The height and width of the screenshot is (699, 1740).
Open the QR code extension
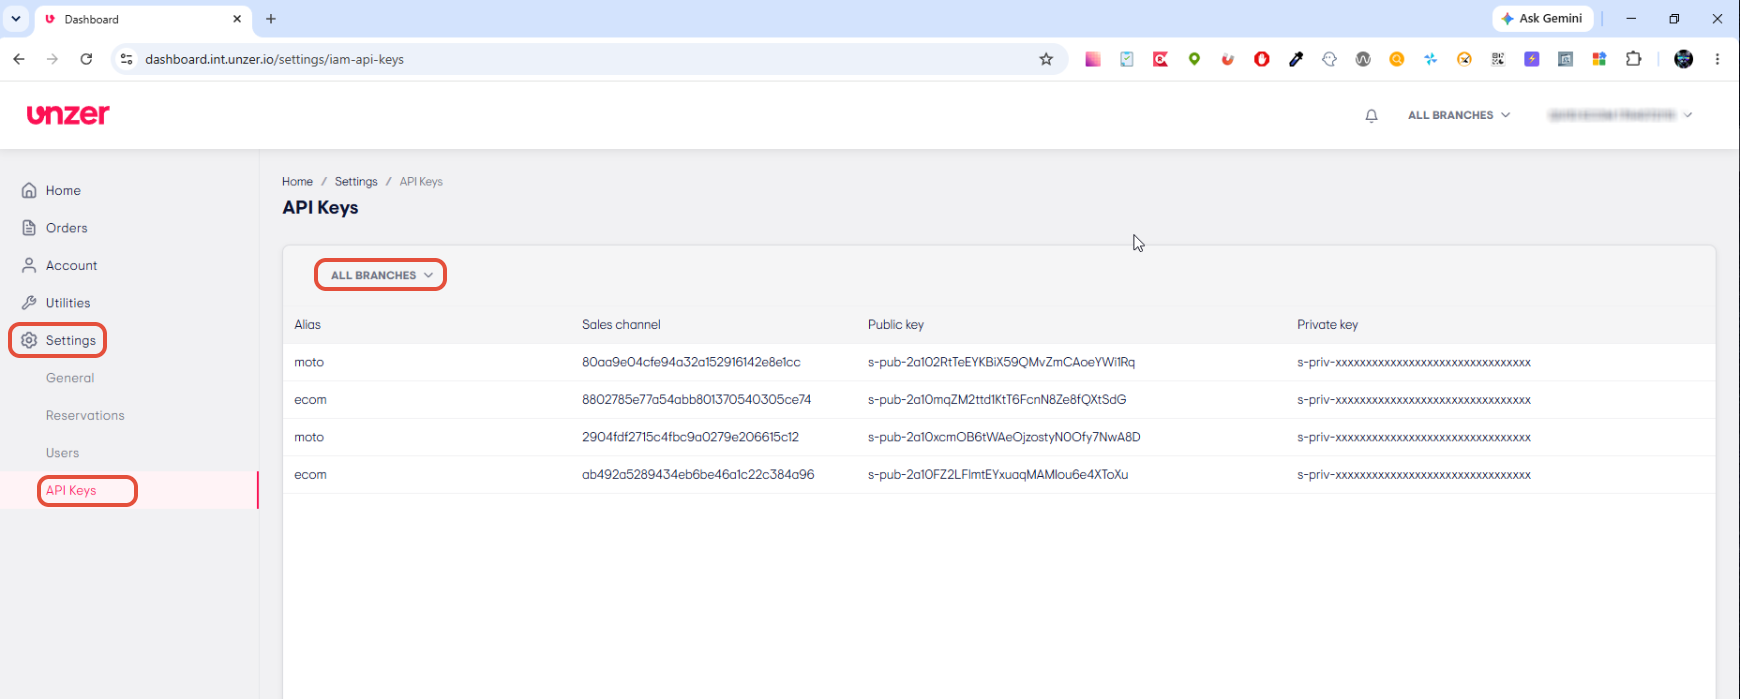[x=1498, y=59]
